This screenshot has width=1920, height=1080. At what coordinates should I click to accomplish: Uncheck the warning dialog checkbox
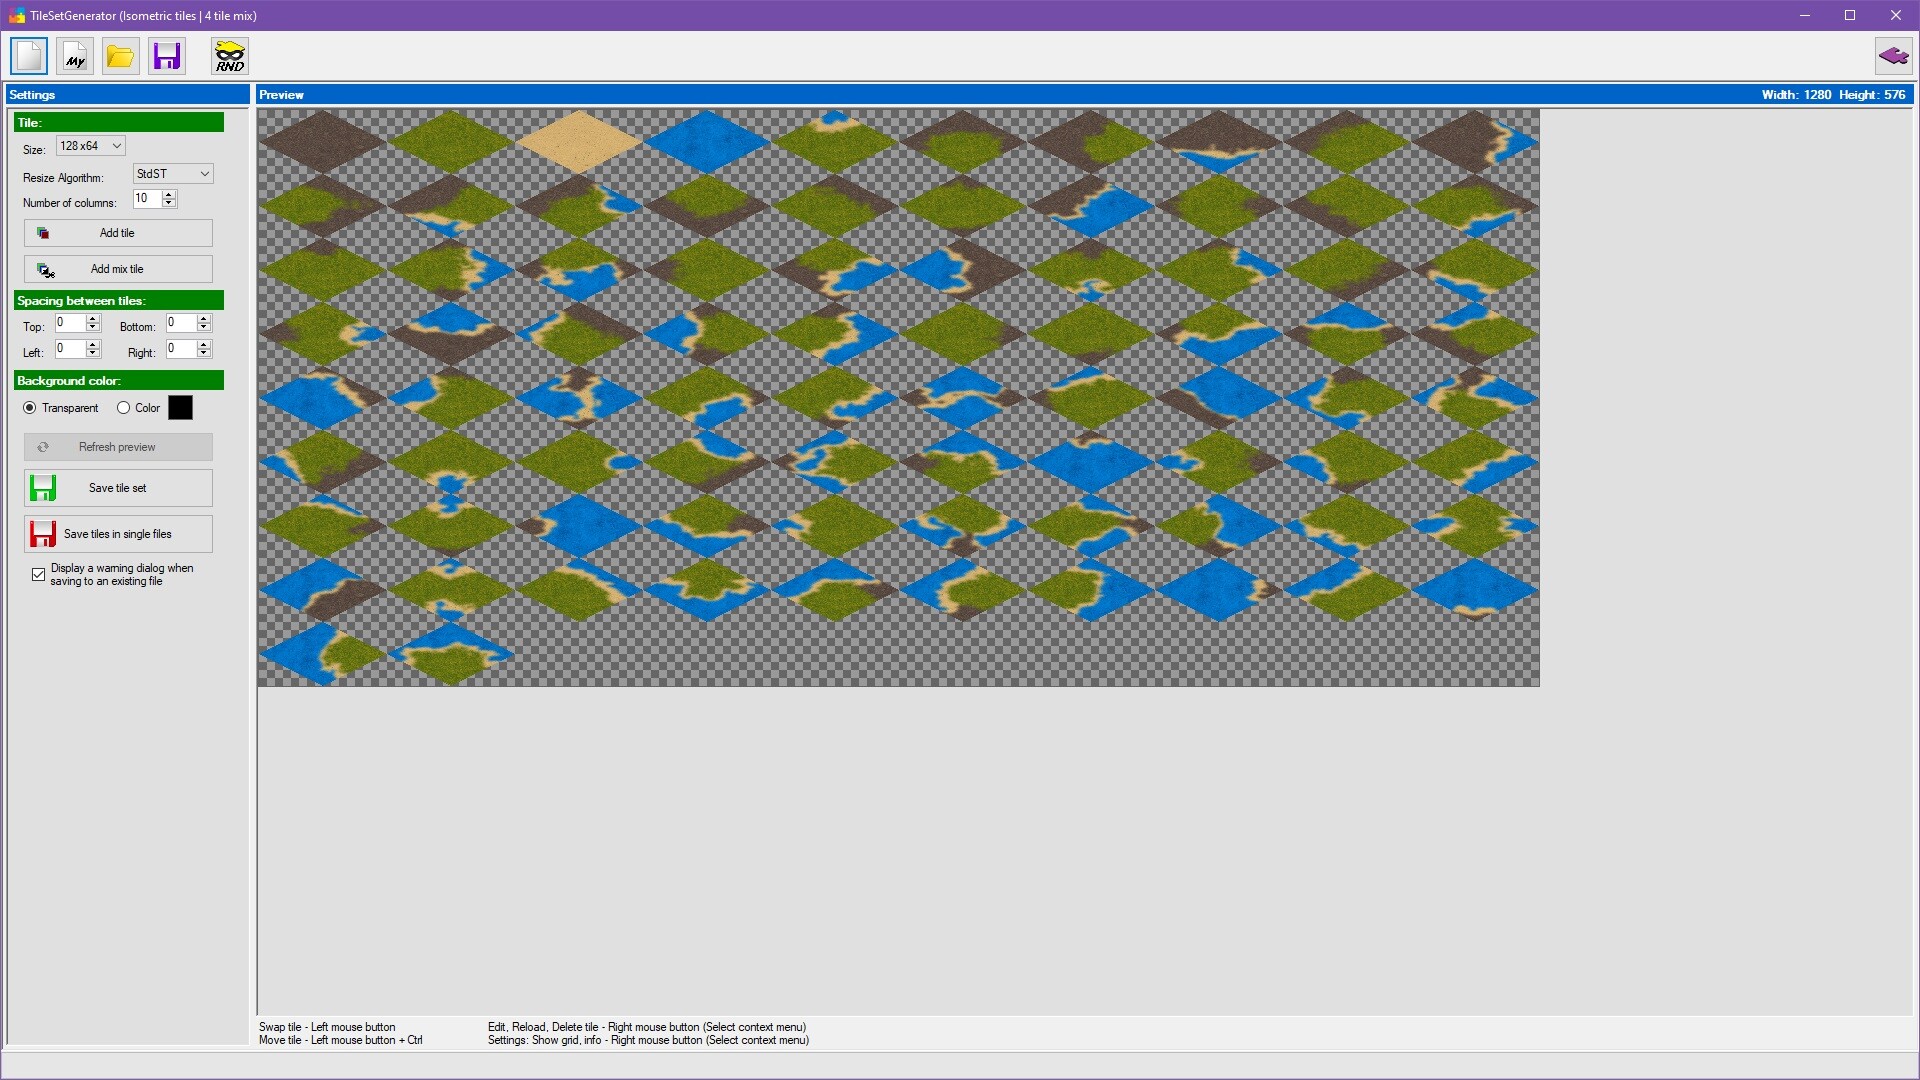click(37, 574)
